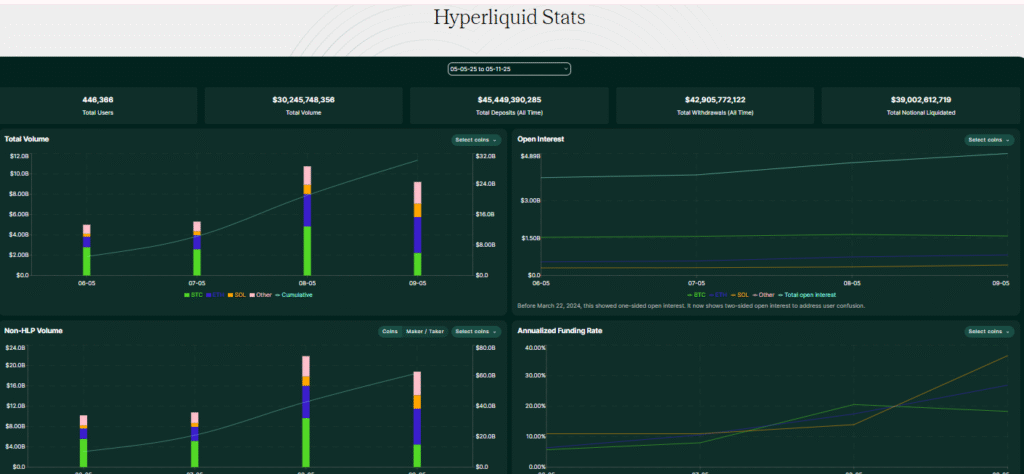This screenshot has height=474, width=1024.
Task: Open Select coins dropdown in Total Volume chart
Action: coord(476,140)
